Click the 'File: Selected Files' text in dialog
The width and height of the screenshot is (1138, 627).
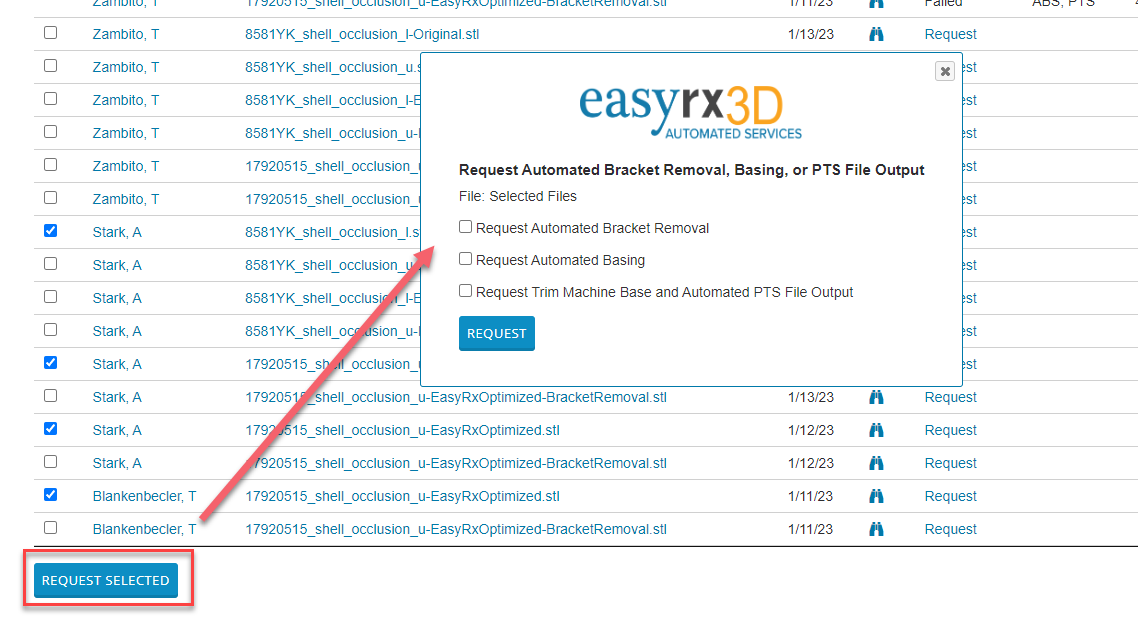[x=517, y=196]
